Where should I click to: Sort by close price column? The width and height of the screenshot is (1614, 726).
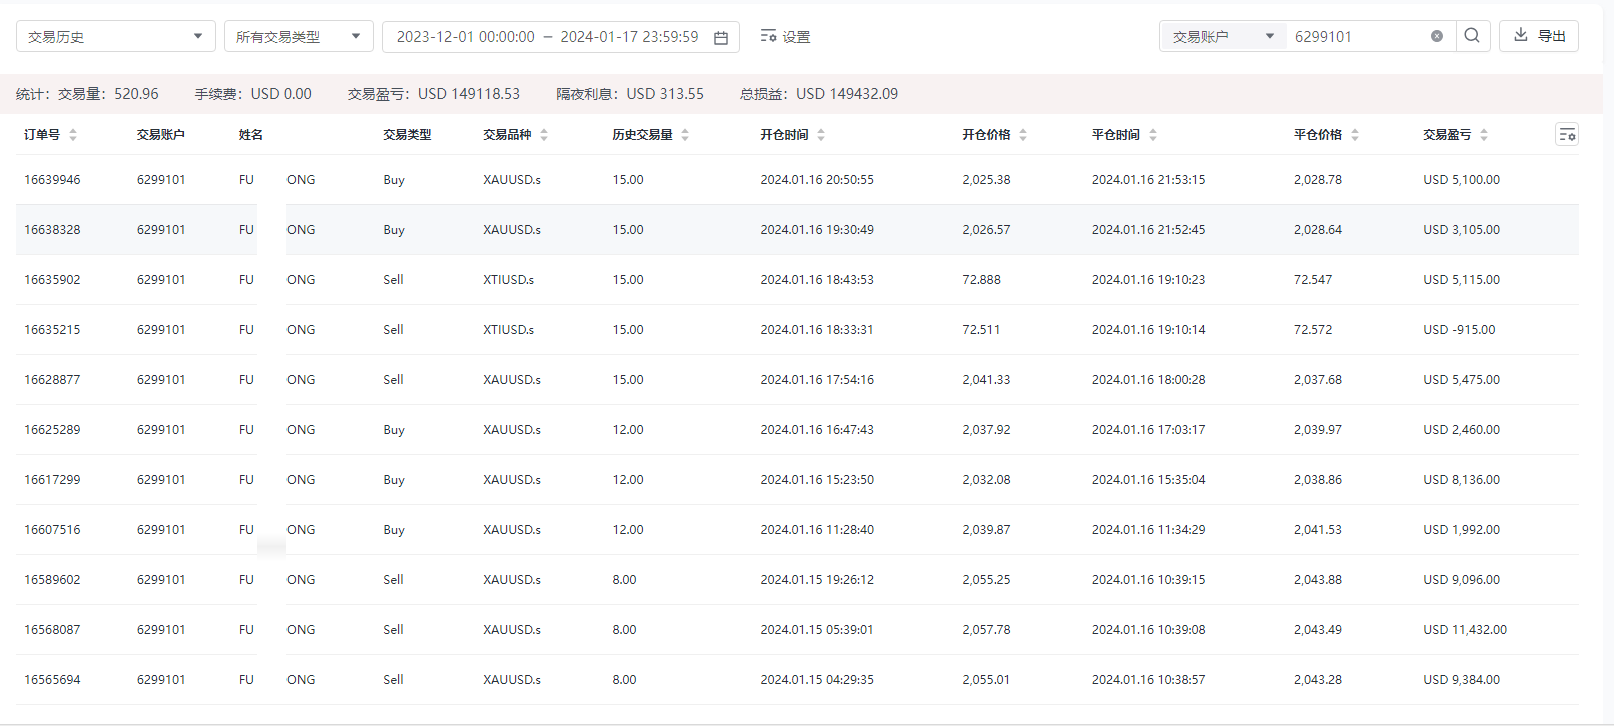[x=1355, y=135]
